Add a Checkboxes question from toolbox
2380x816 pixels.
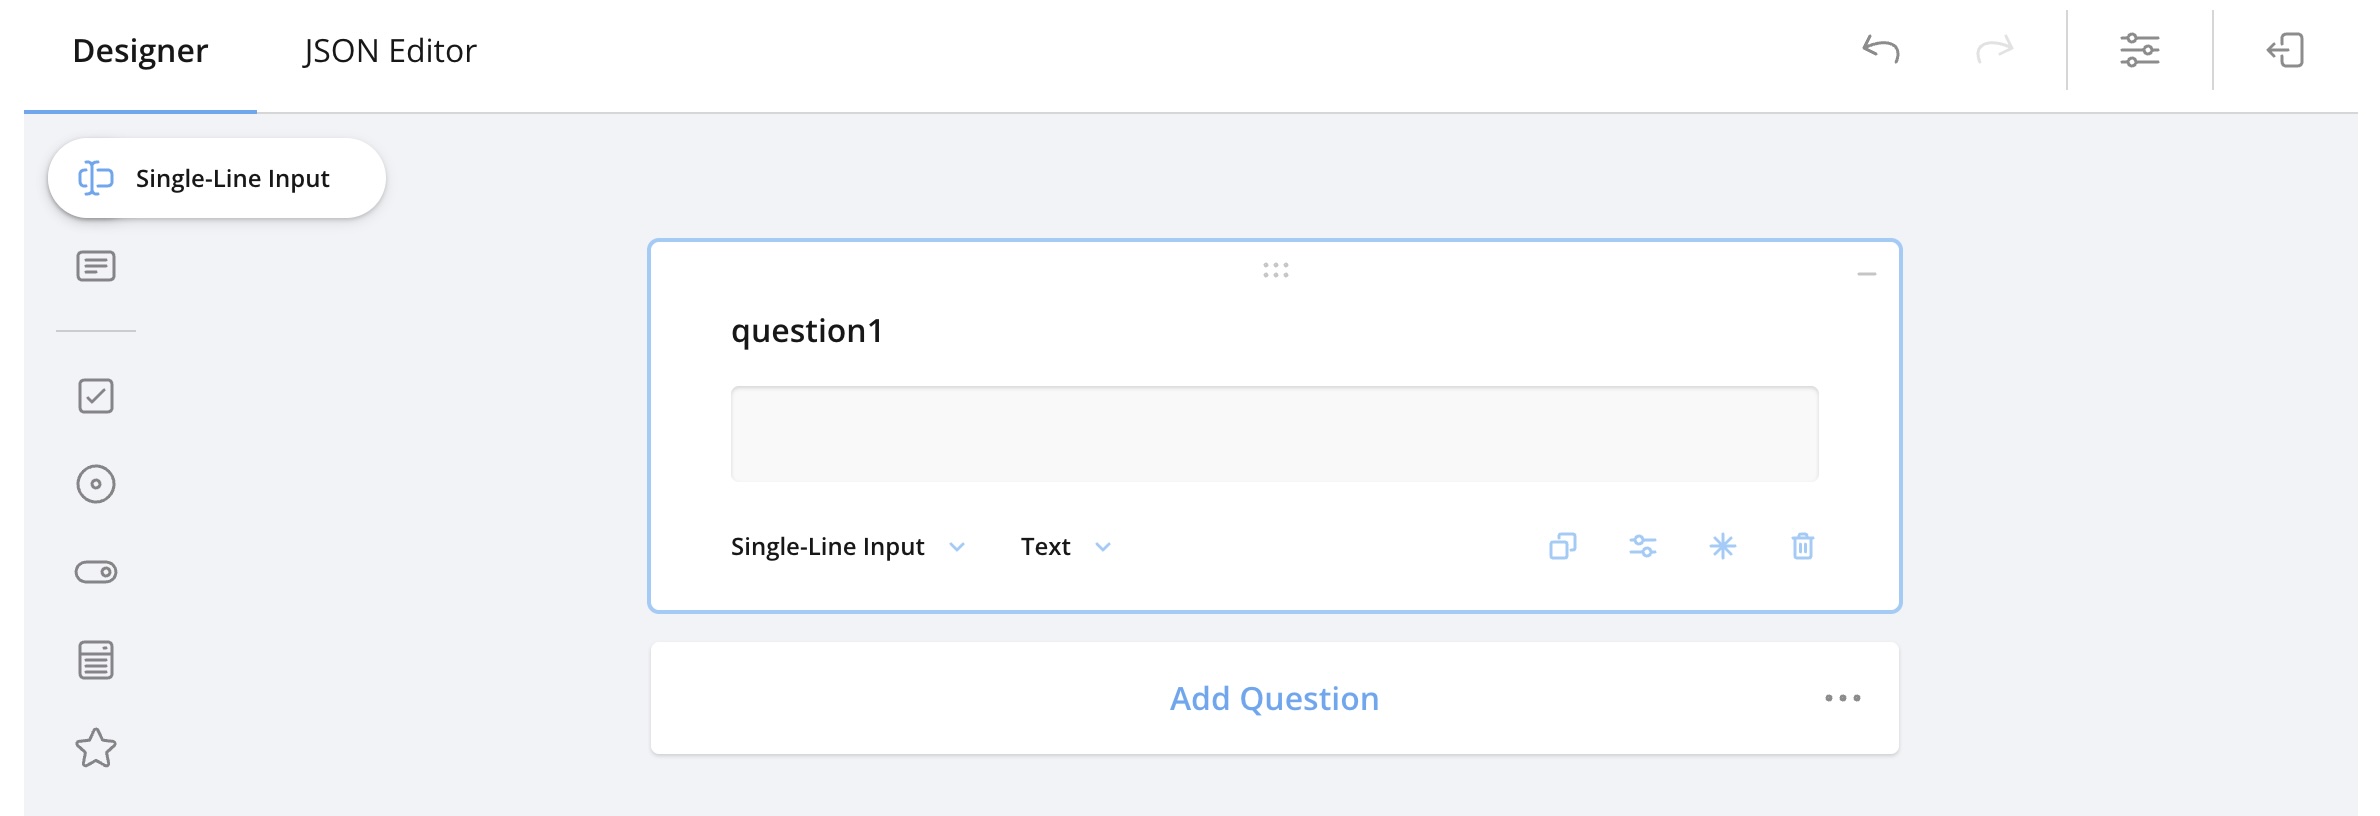pyautogui.click(x=96, y=396)
